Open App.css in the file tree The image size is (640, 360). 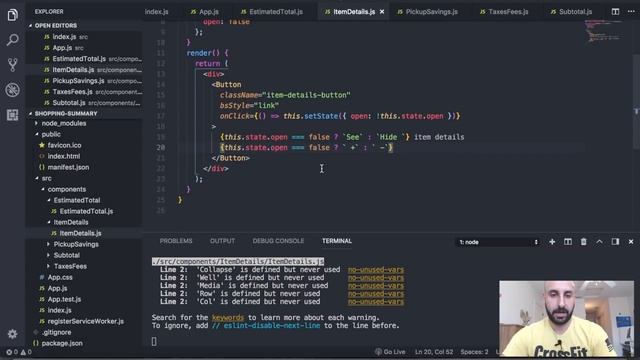60,278
